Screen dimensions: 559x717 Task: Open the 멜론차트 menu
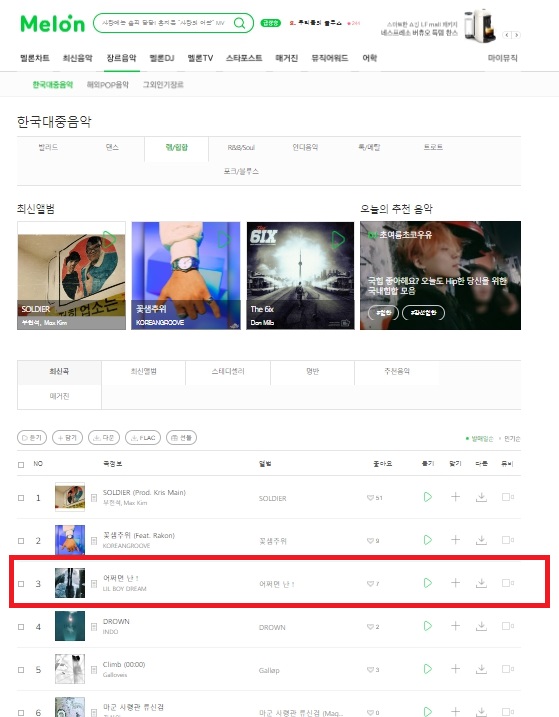pos(35,58)
